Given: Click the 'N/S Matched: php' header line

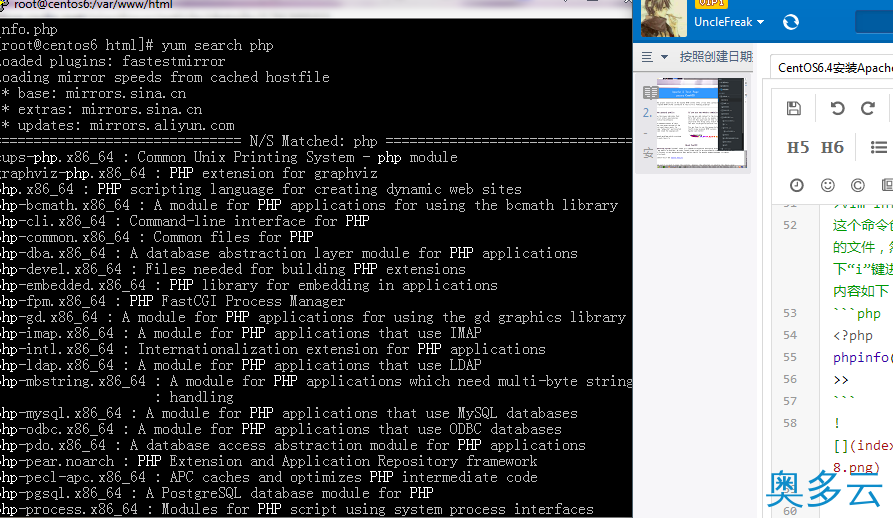Looking at the screenshot, I should (x=316, y=141).
